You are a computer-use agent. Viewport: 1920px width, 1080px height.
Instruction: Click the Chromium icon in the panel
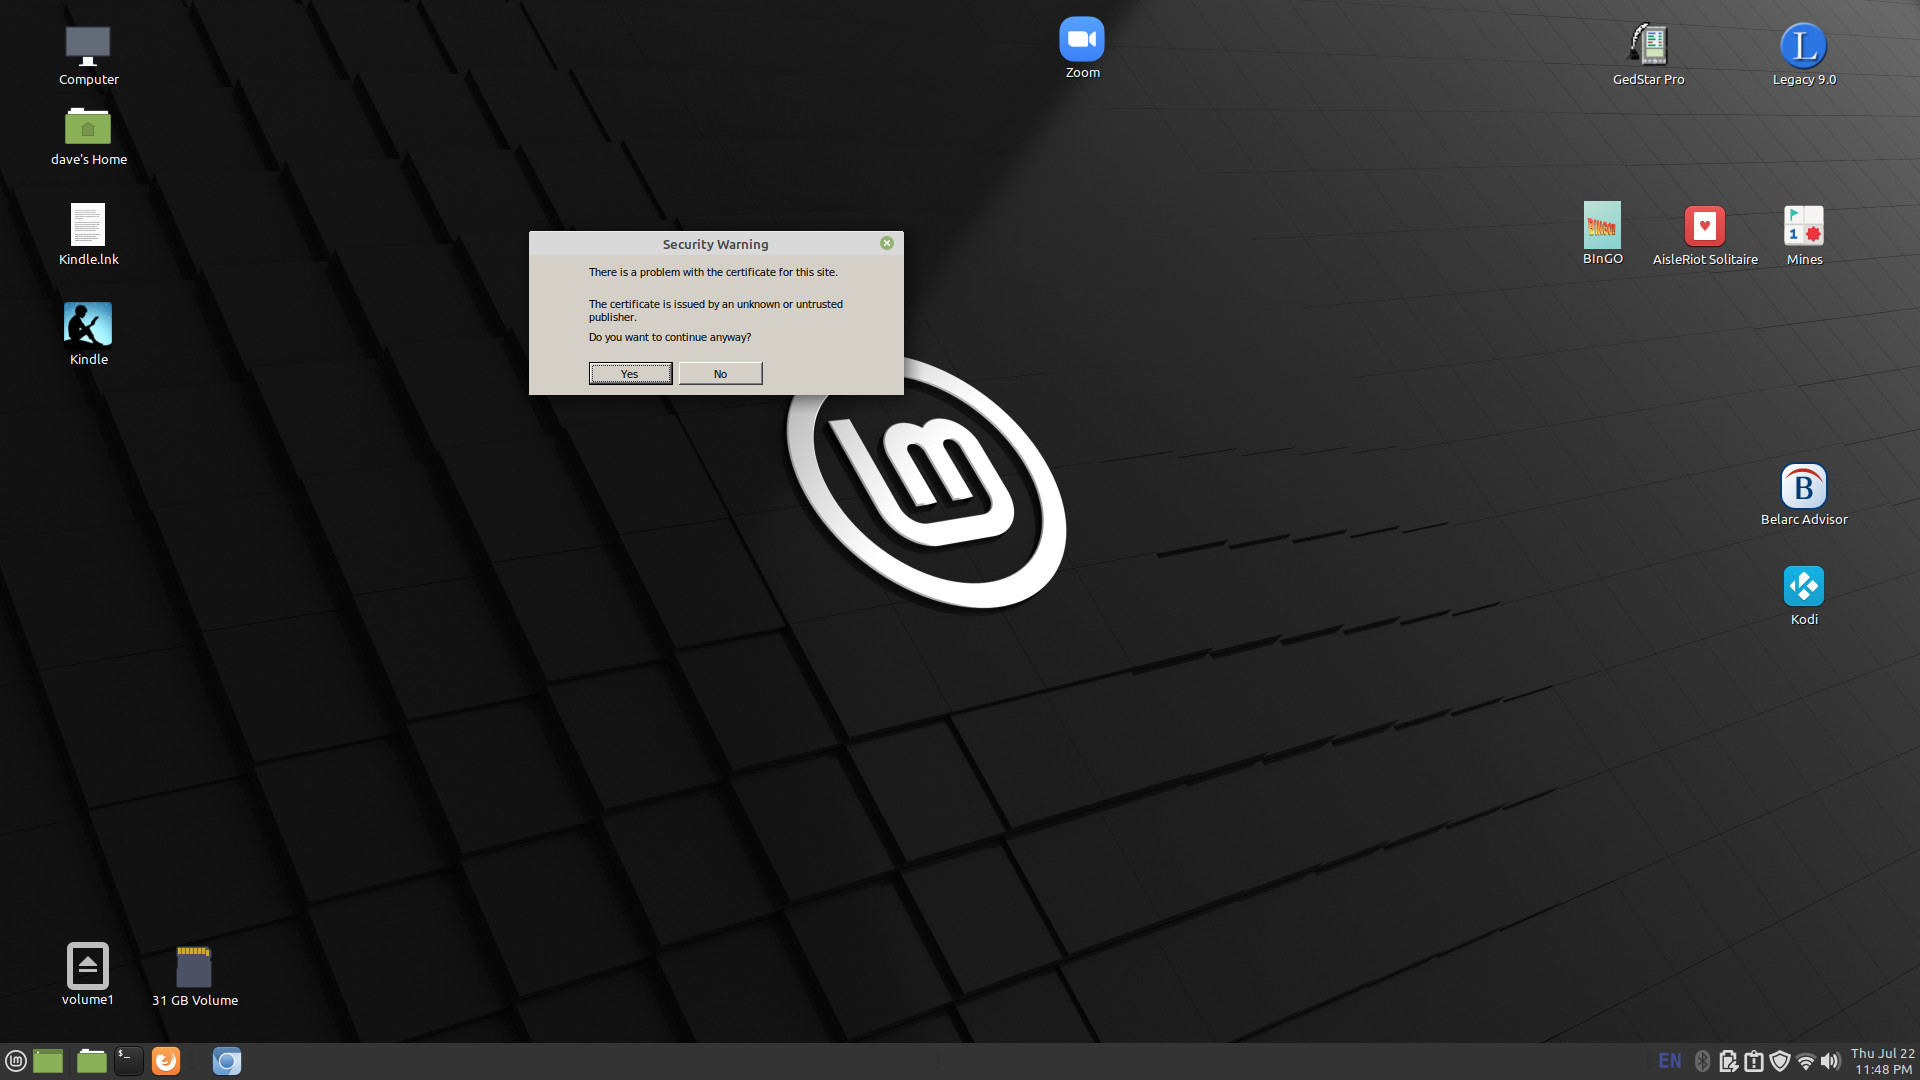227,1061
